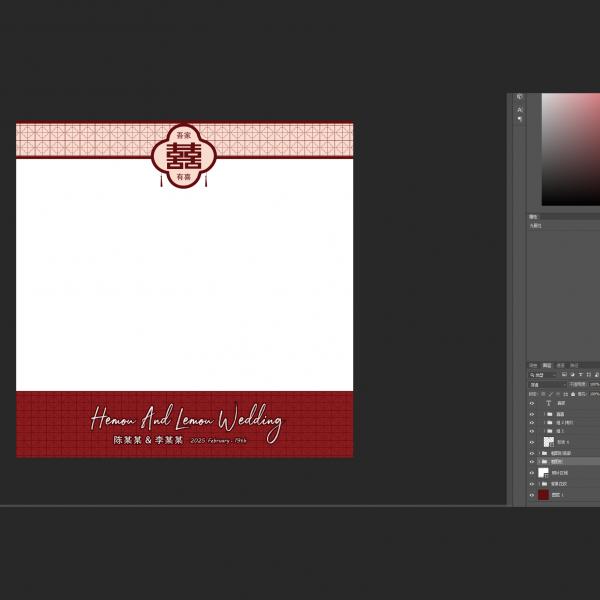
Task: Toggle visibility of the bottom dark red layer
Action: click(532, 494)
